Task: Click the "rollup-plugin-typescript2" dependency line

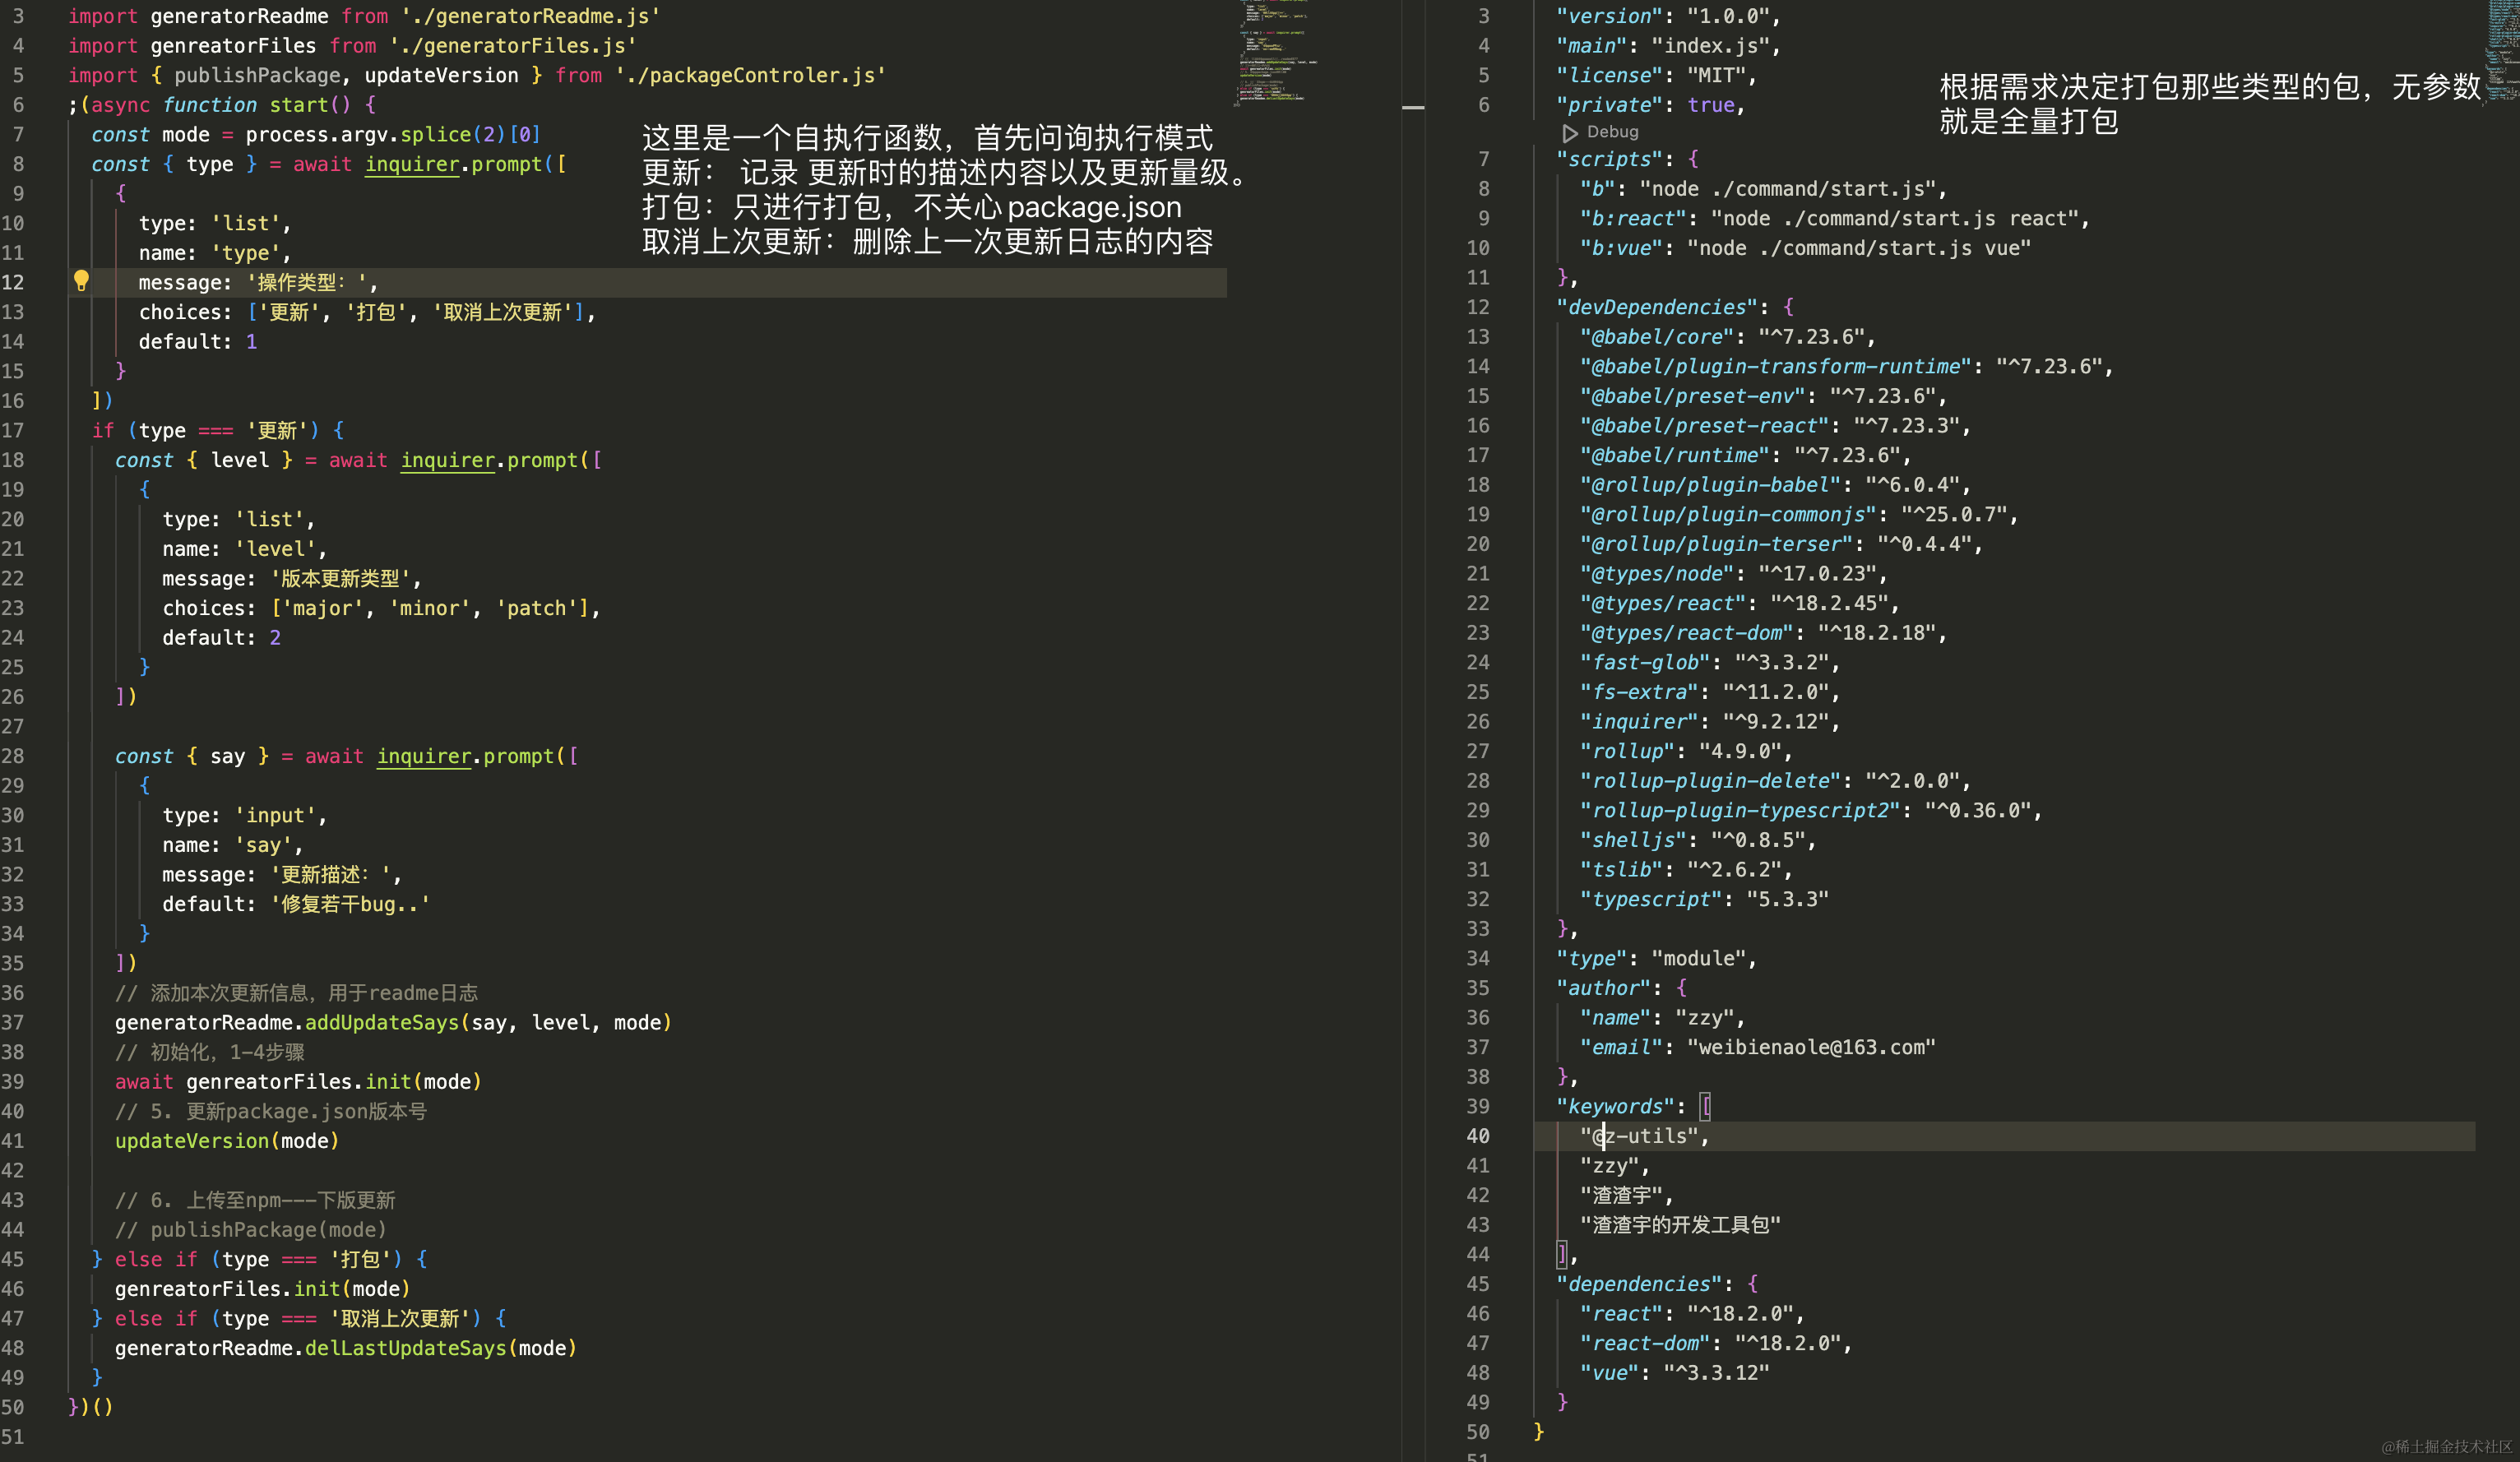Action: pos(1810,811)
